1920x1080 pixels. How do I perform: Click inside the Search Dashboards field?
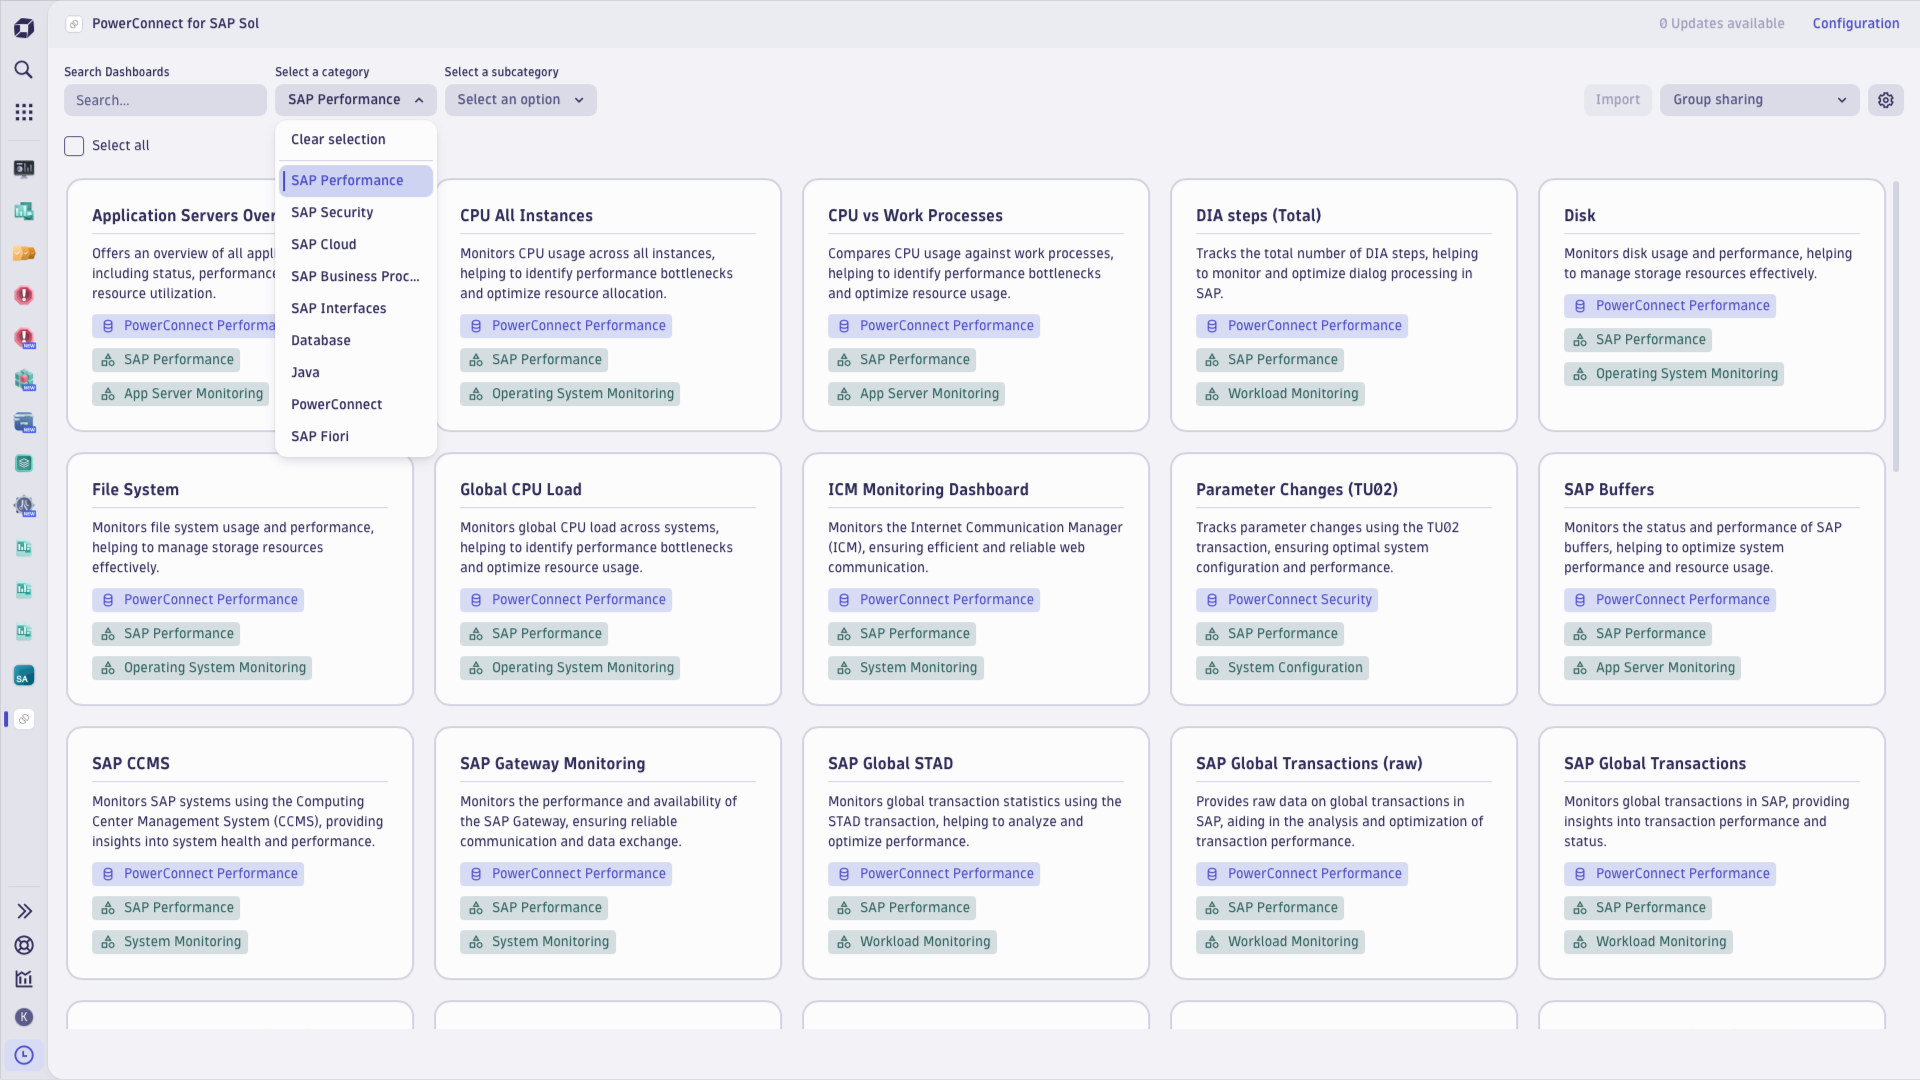(165, 100)
